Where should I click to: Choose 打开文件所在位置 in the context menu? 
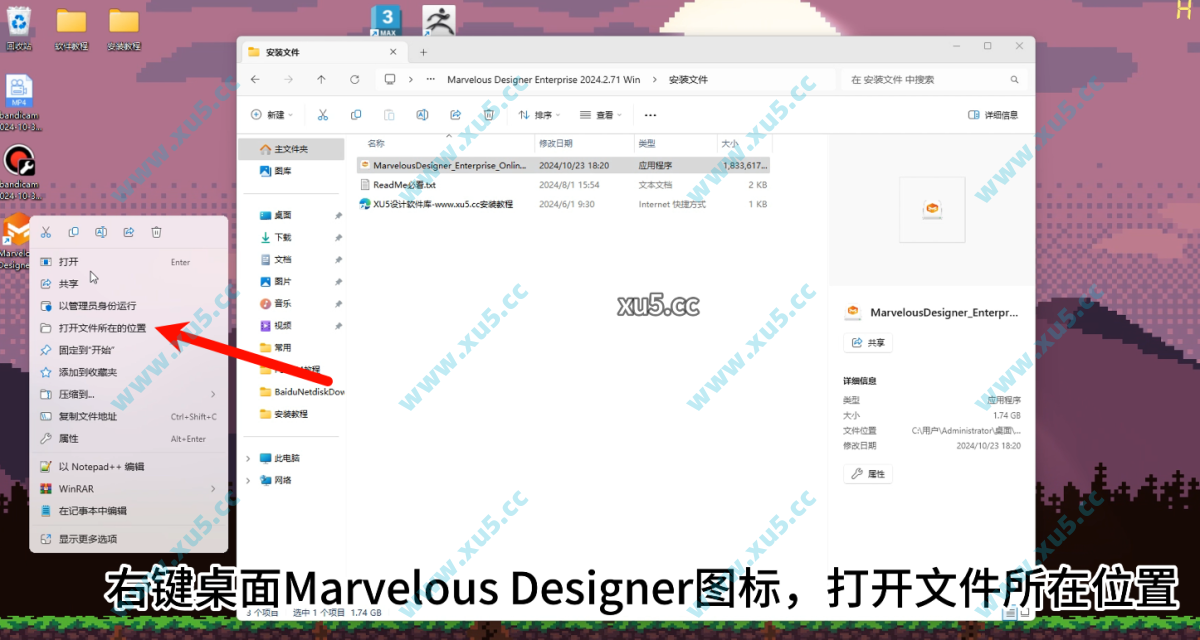[110, 327]
